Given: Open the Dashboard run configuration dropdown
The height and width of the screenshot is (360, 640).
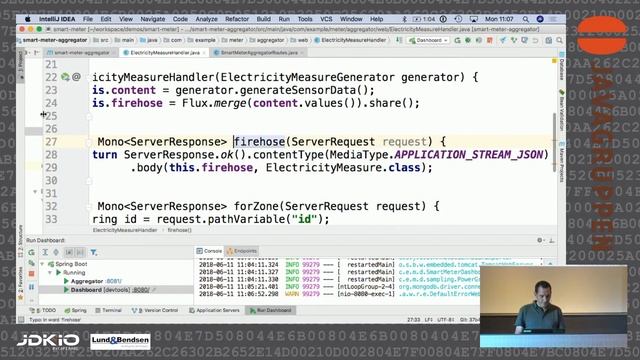Looking at the screenshot, I should [429, 40].
